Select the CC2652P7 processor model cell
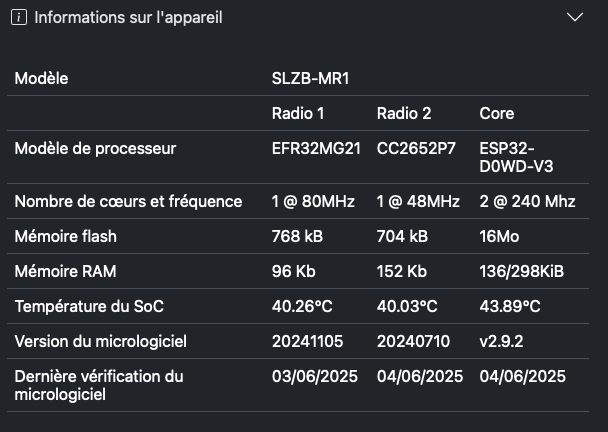Image resolution: width=608 pixels, height=432 pixels. pos(416,149)
